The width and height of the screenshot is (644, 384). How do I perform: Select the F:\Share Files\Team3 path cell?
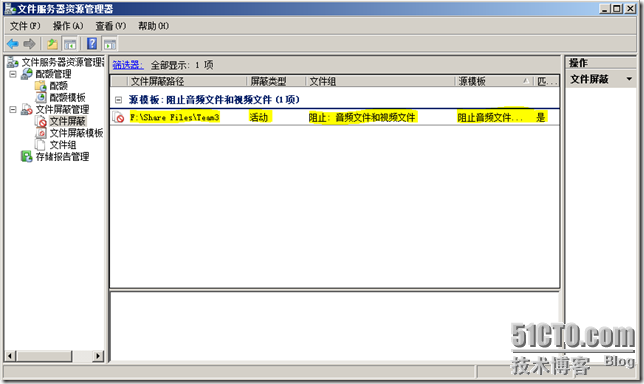point(175,117)
